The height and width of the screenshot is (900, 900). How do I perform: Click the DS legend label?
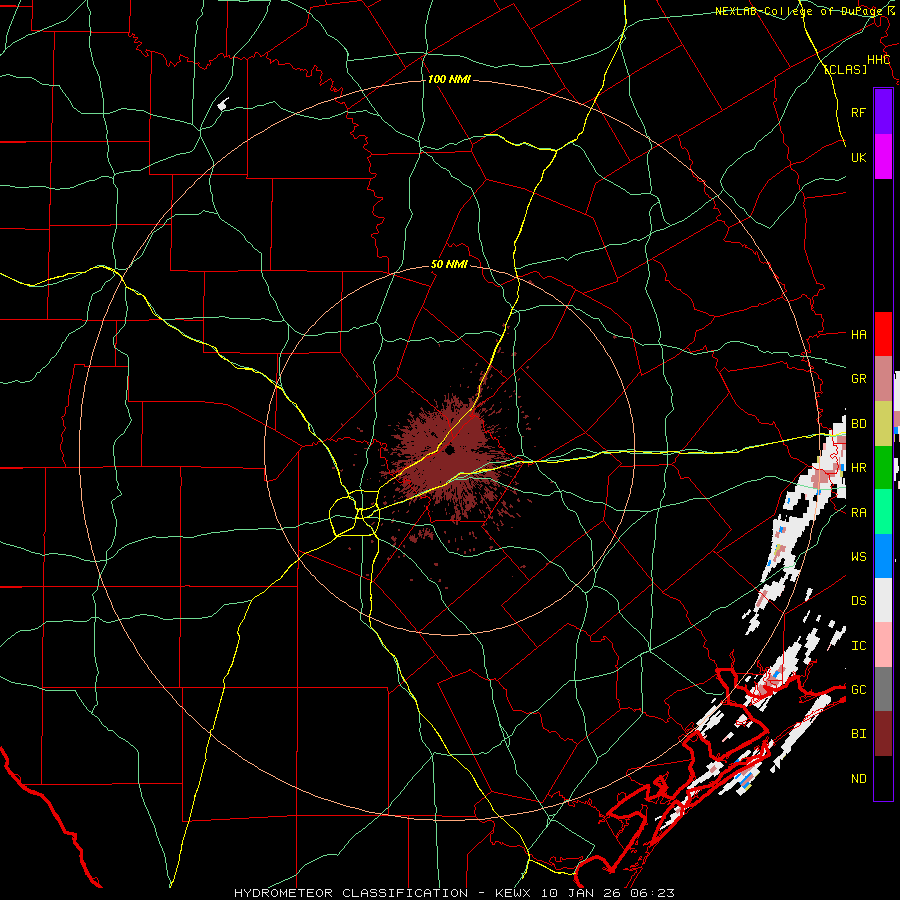point(858,600)
